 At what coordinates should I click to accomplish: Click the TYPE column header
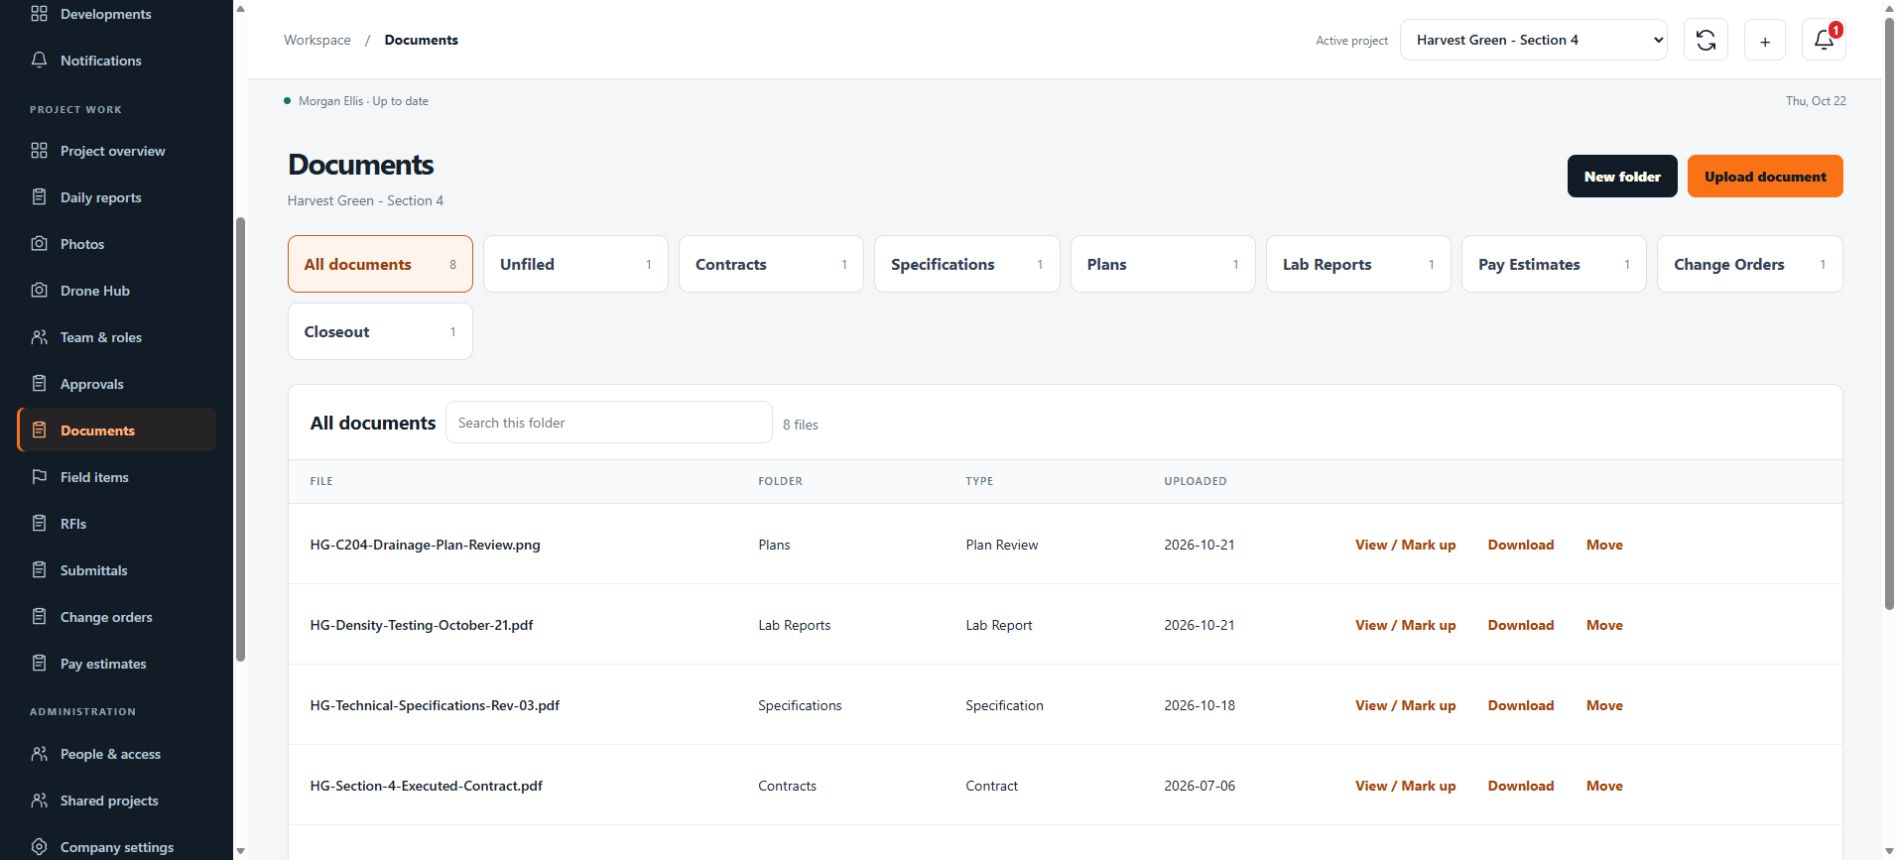[979, 481]
